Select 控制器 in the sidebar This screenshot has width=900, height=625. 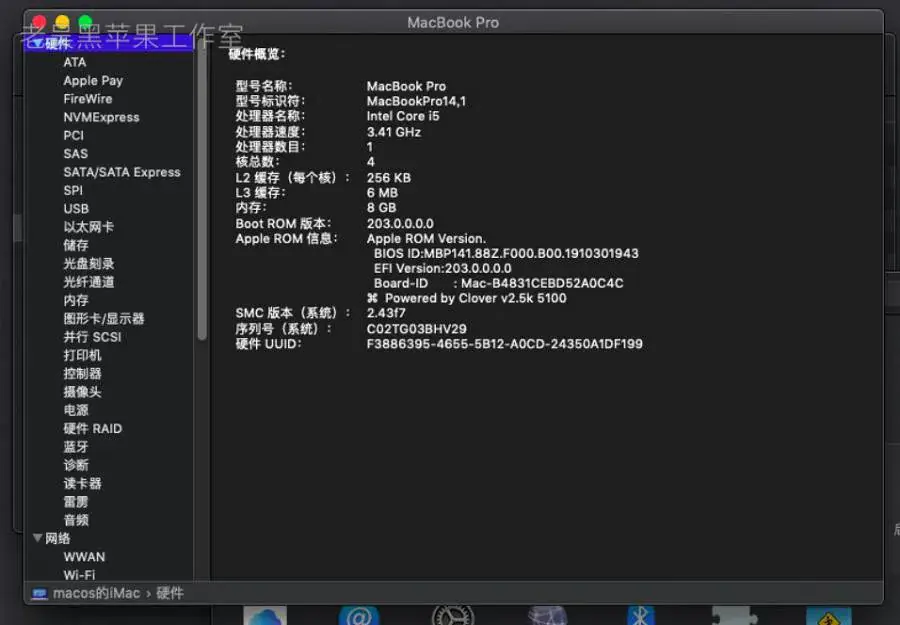[82, 374]
